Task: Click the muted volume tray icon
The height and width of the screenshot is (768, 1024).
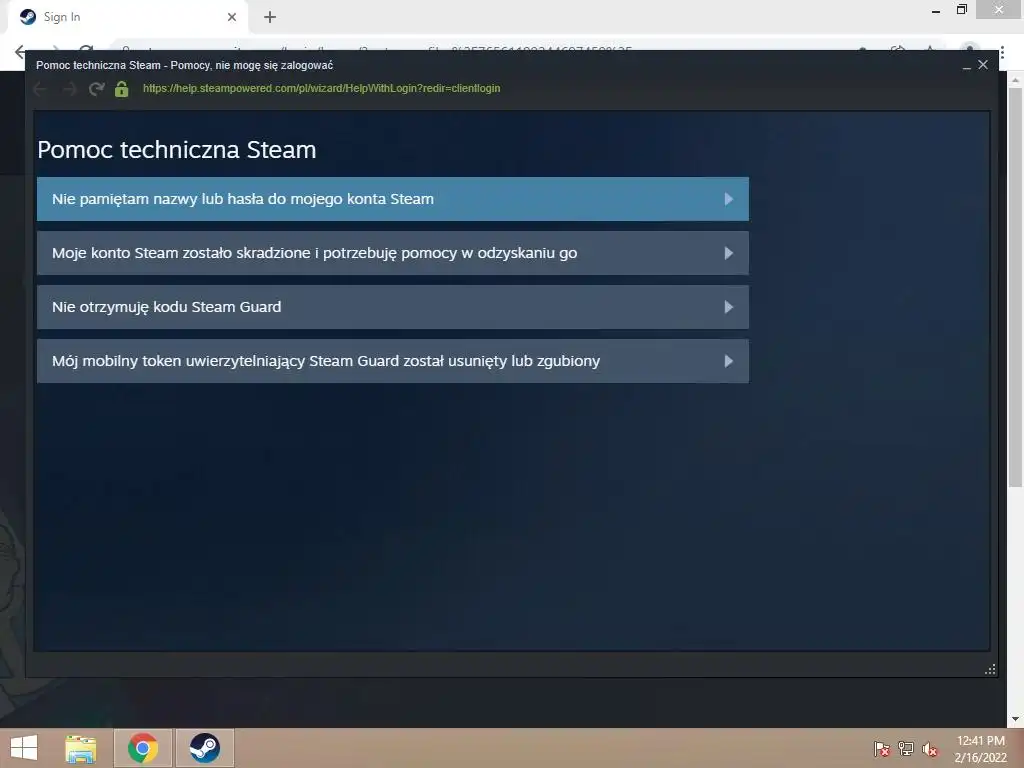Action: pyautogui.click(x=930, y=749)
